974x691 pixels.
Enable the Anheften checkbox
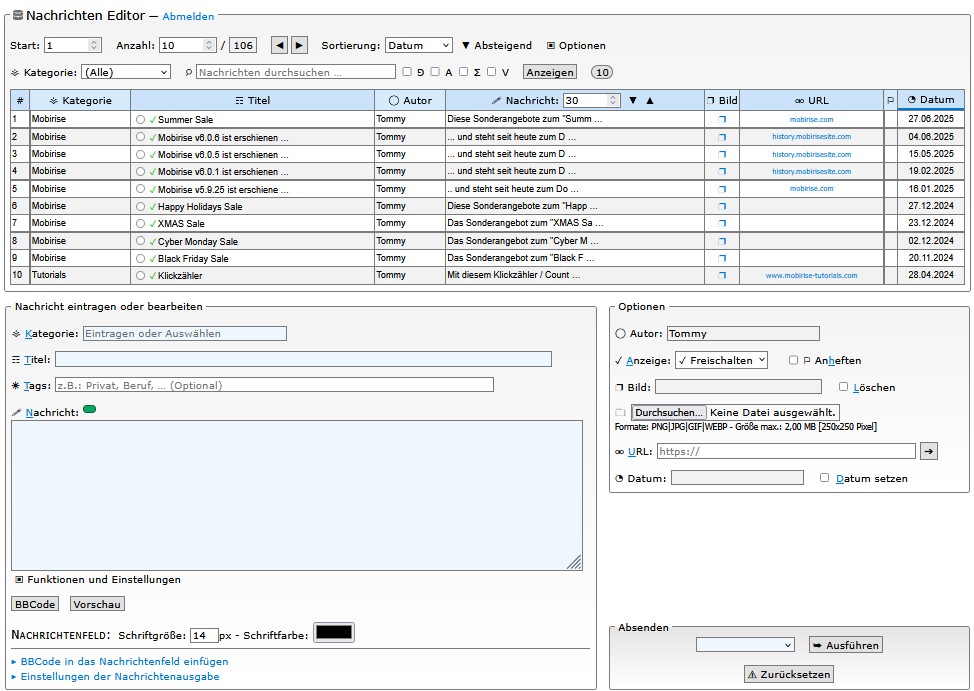tap(793, 360)
